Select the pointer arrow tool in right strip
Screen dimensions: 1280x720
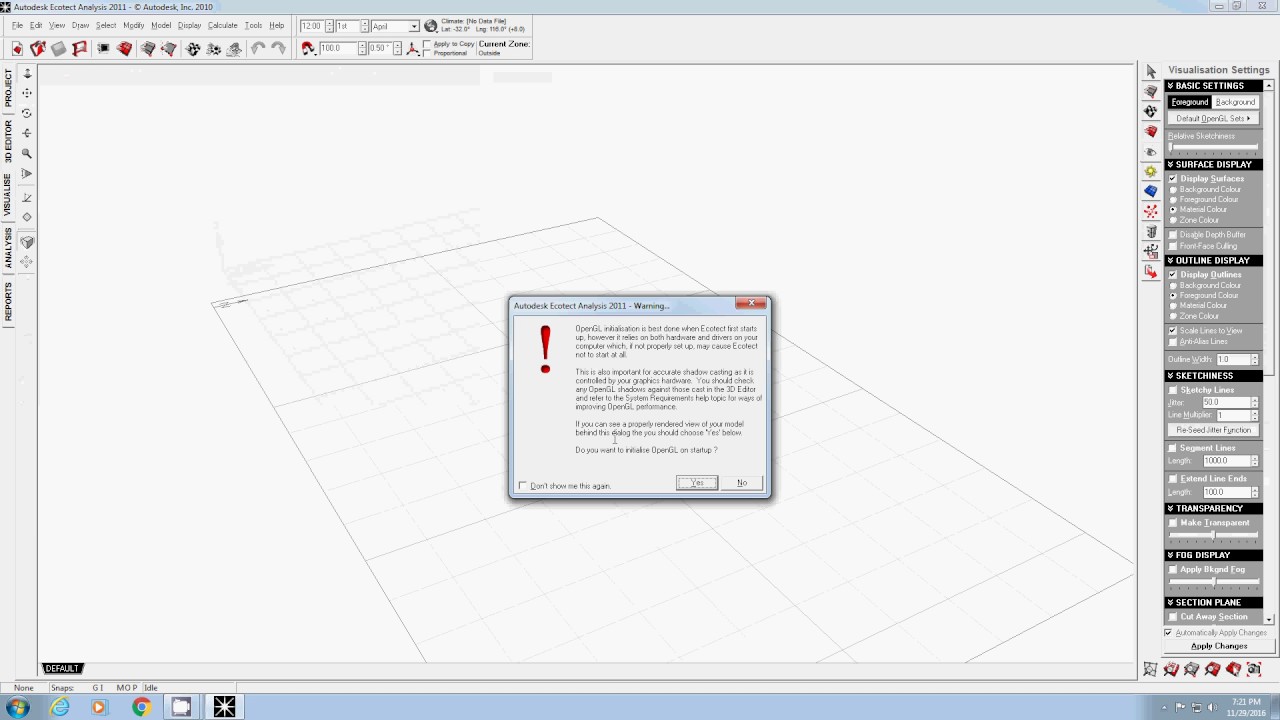1151,71
